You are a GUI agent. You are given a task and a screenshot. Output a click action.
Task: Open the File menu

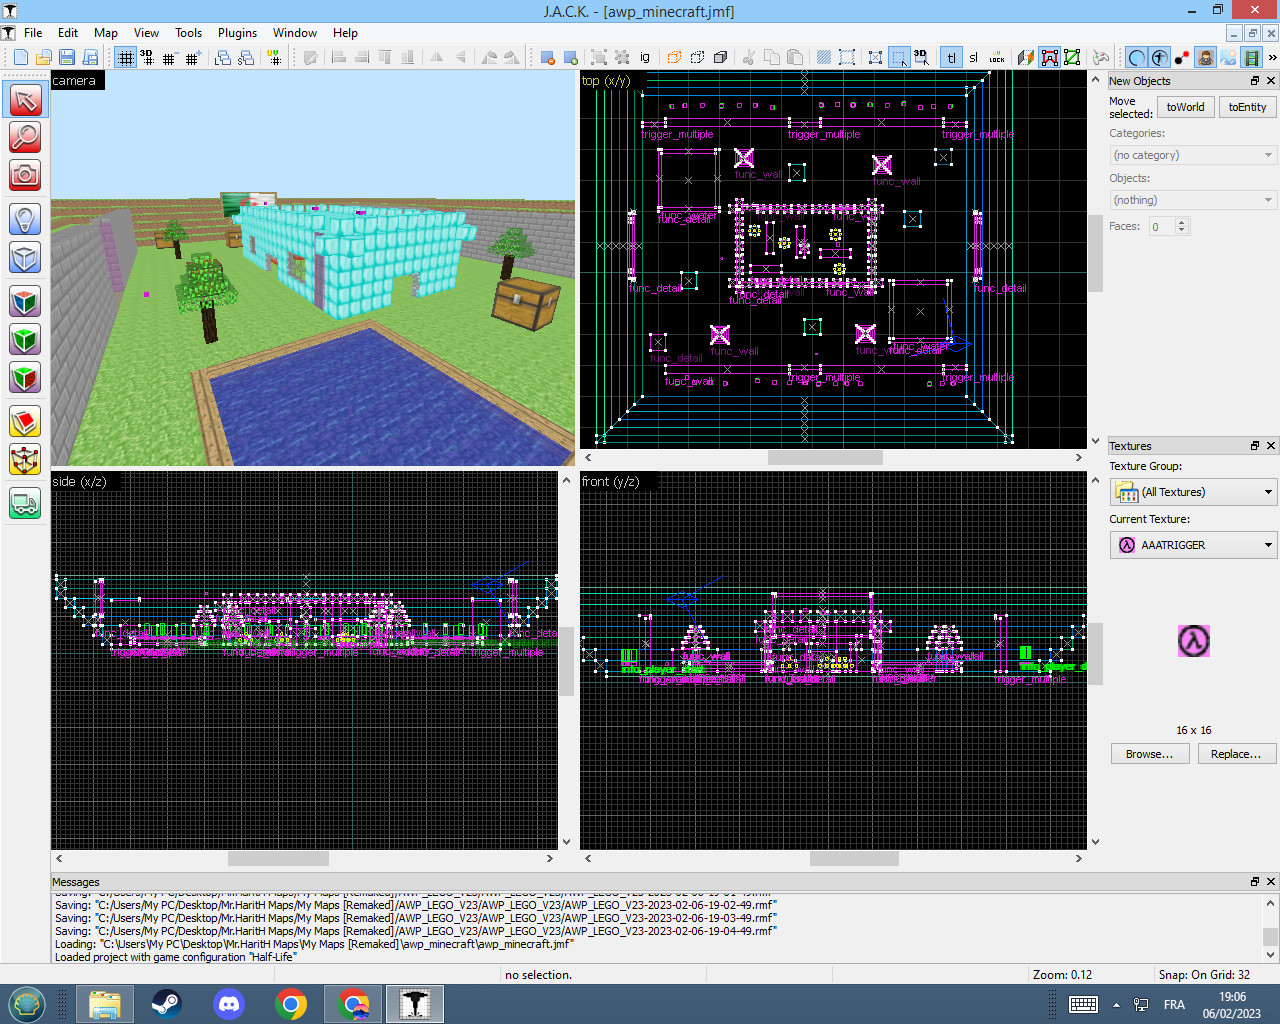tap(33, 33)
